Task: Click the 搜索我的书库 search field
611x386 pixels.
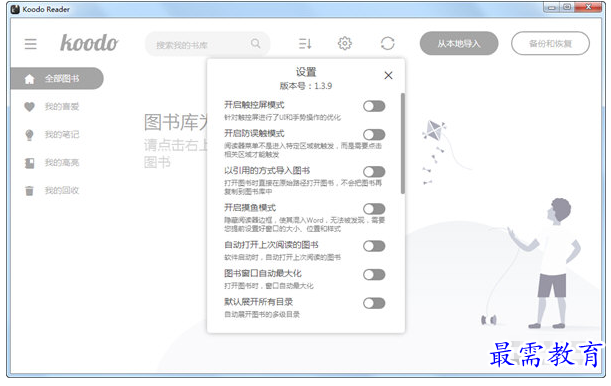Action: click(208, 44)
